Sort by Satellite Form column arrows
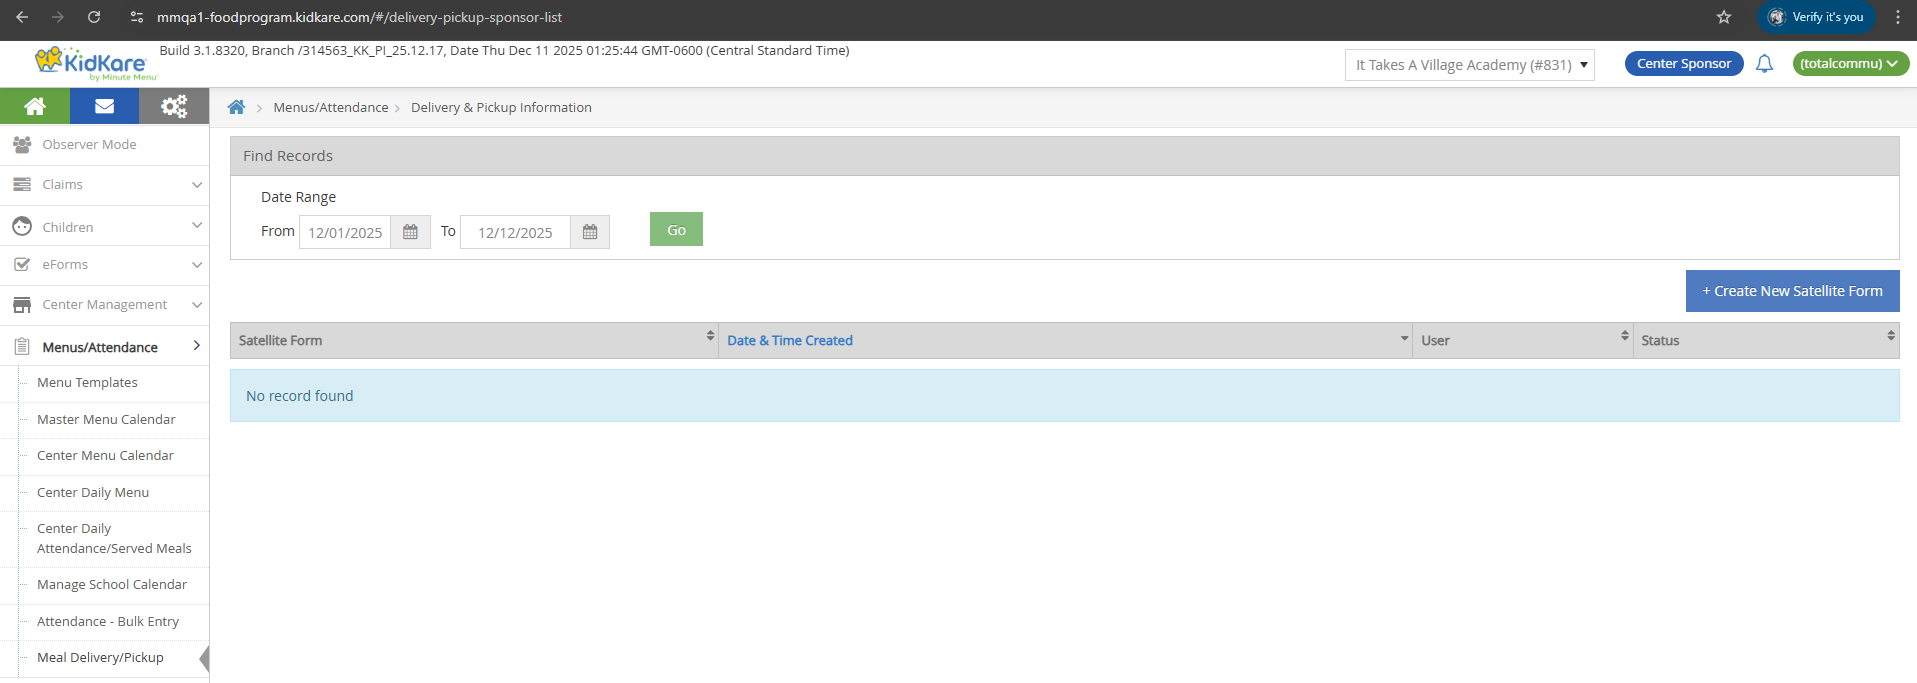This screenshot has height=683, width=1917. (x=710, y=336)
